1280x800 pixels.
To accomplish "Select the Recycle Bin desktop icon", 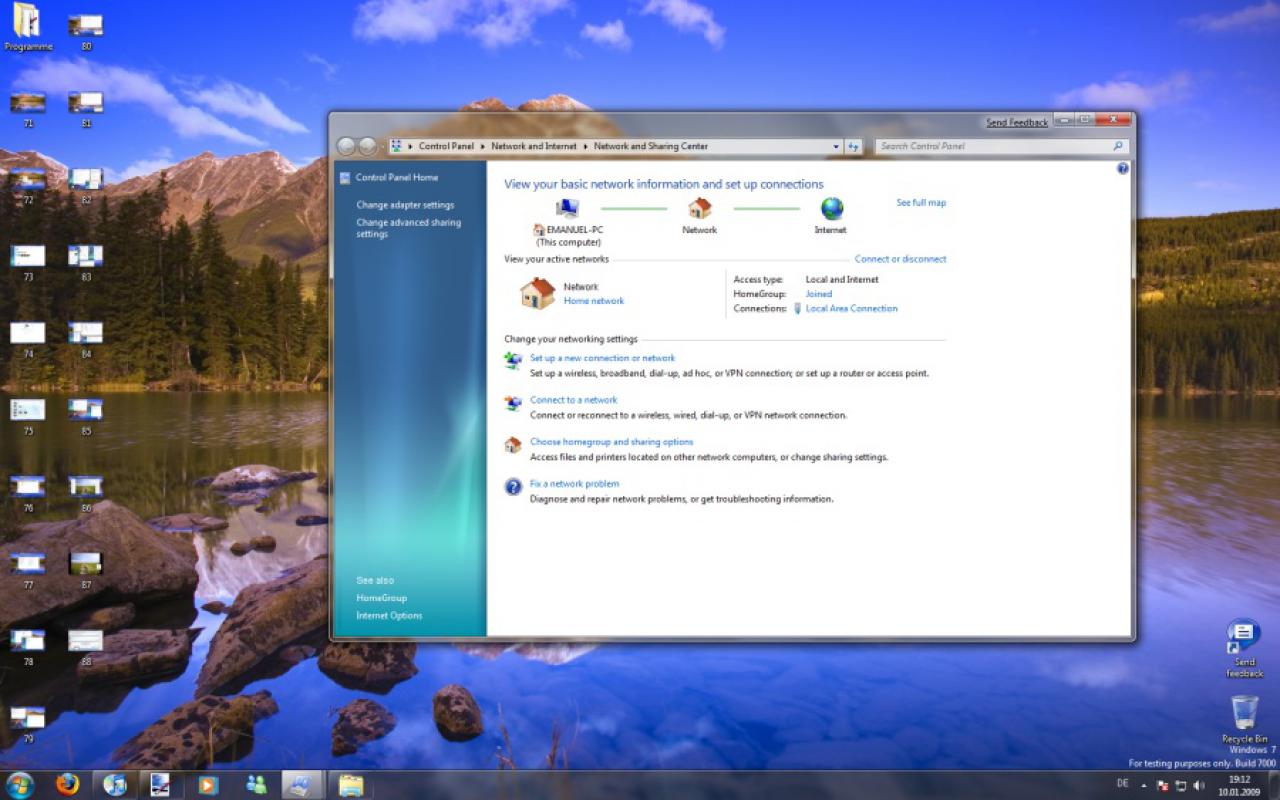I will (1245, 719).
